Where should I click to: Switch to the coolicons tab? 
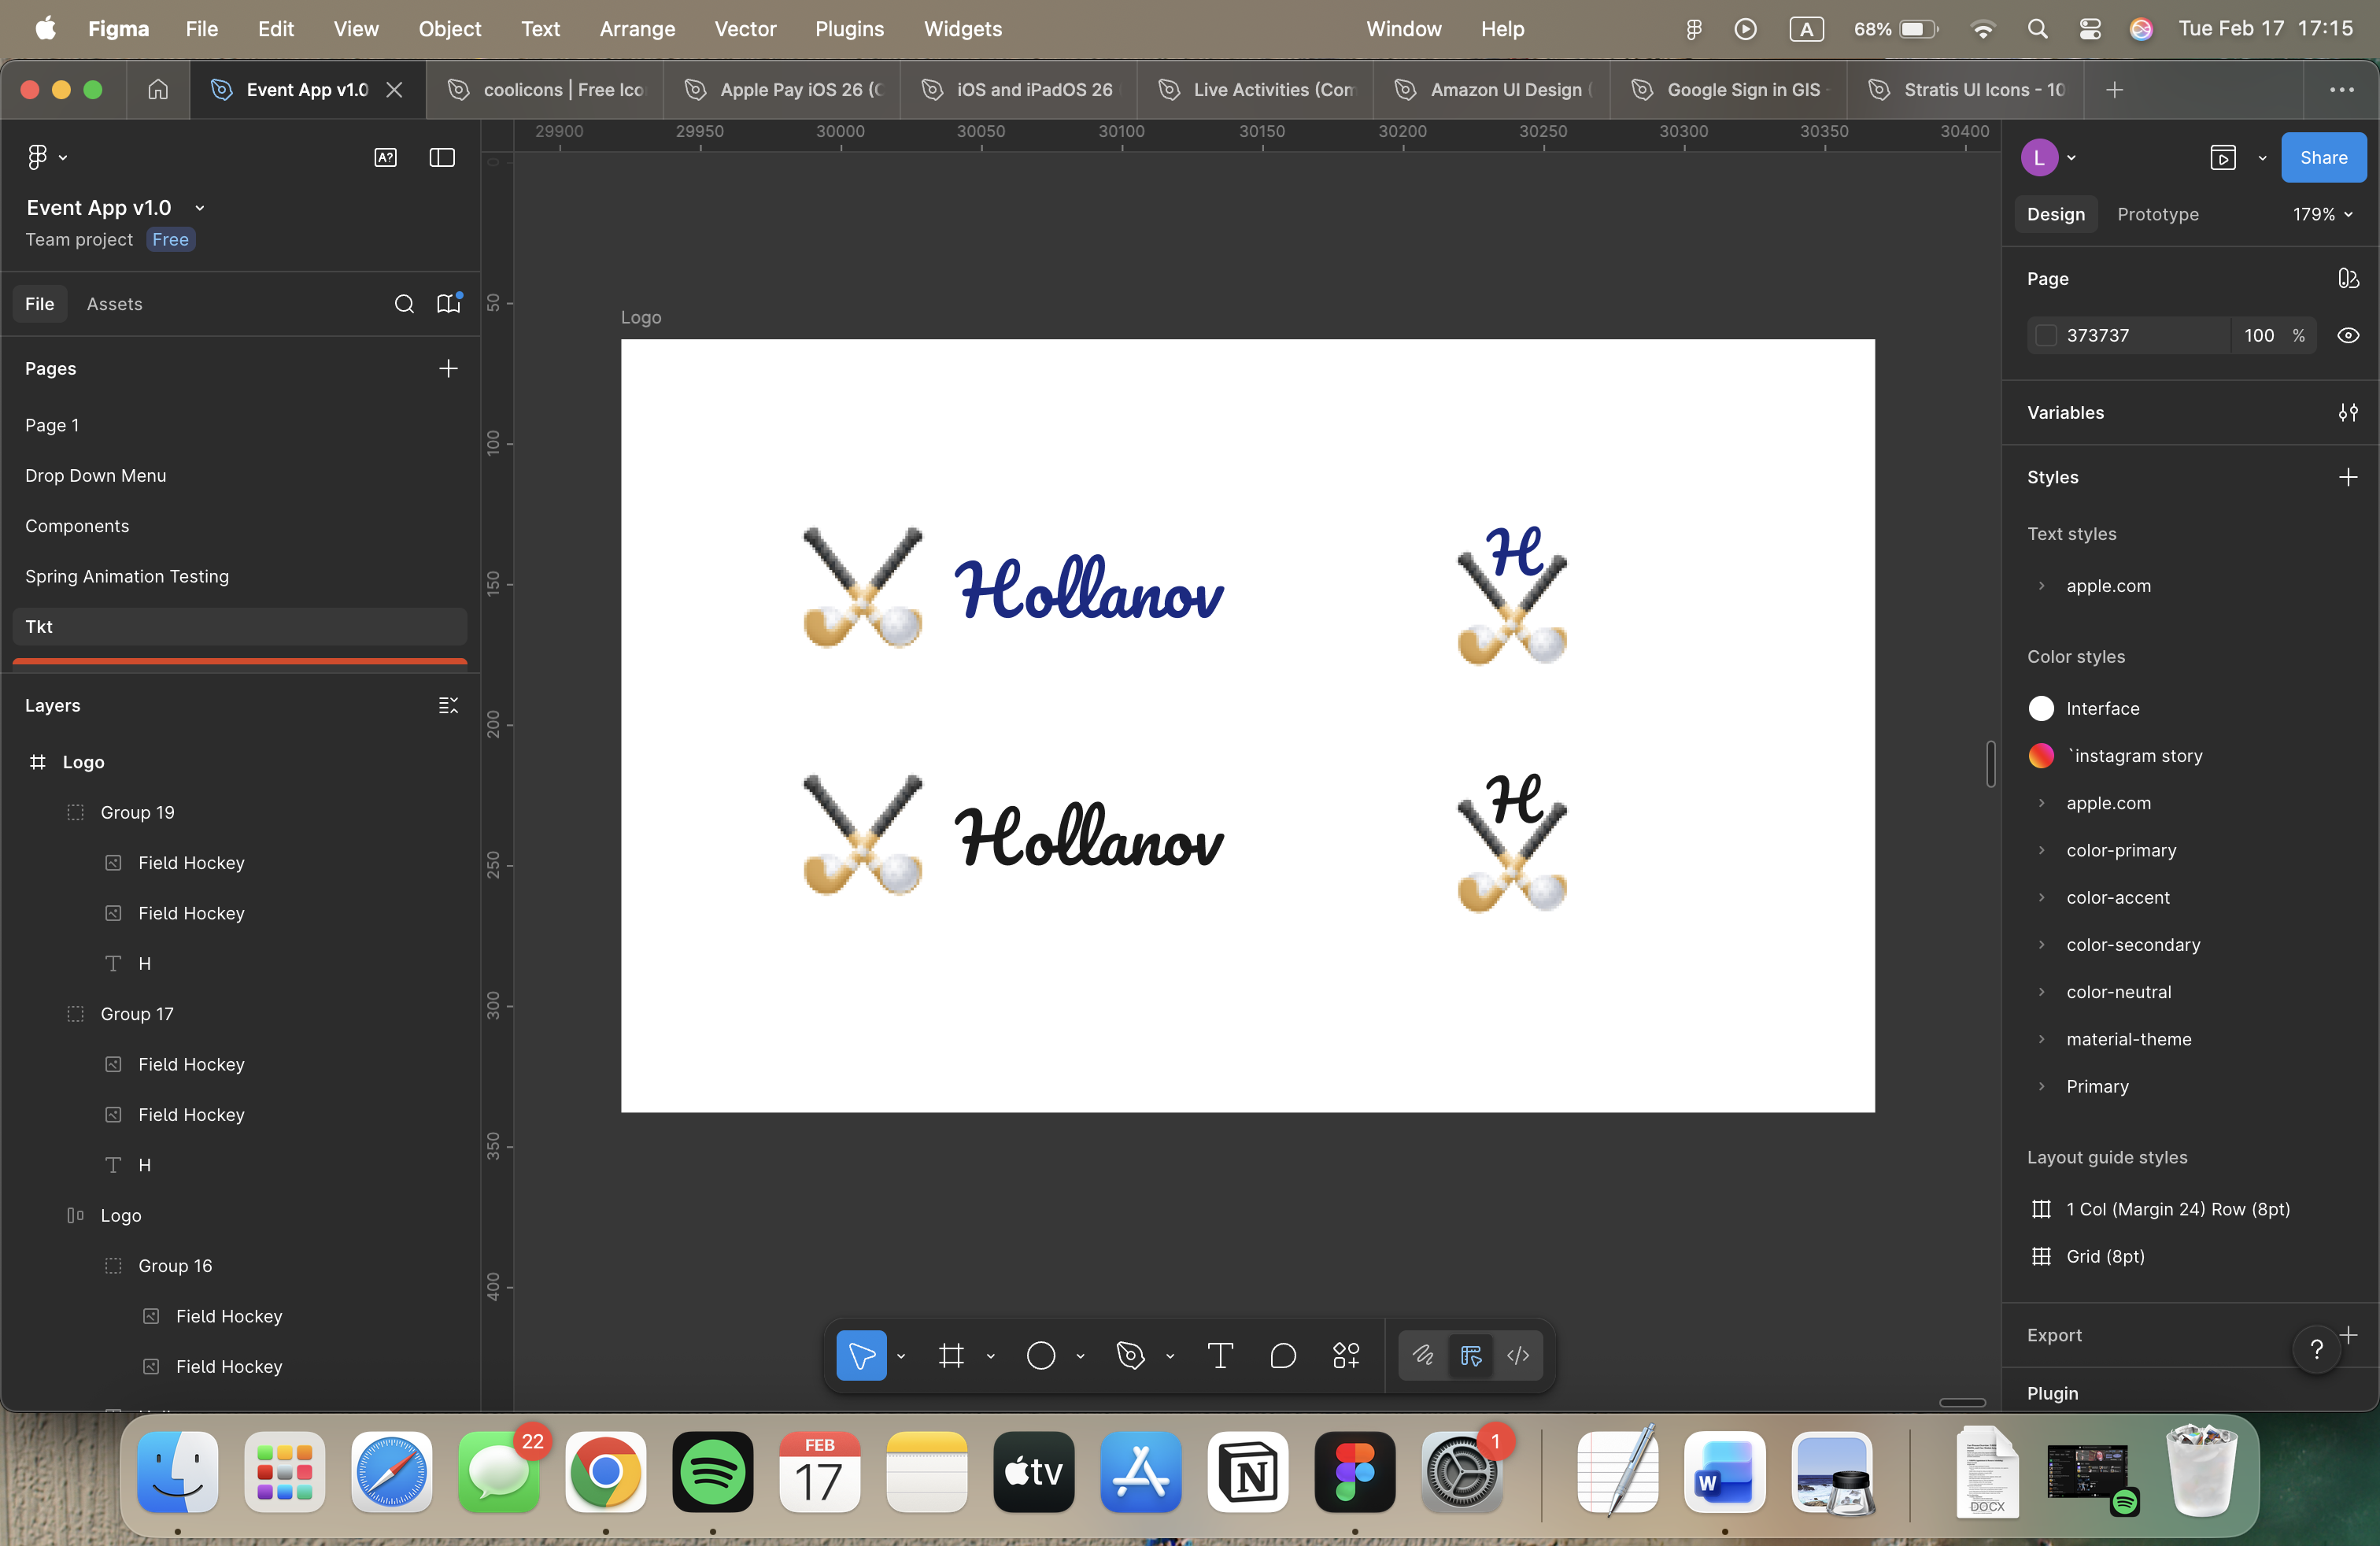pos(545,90)
